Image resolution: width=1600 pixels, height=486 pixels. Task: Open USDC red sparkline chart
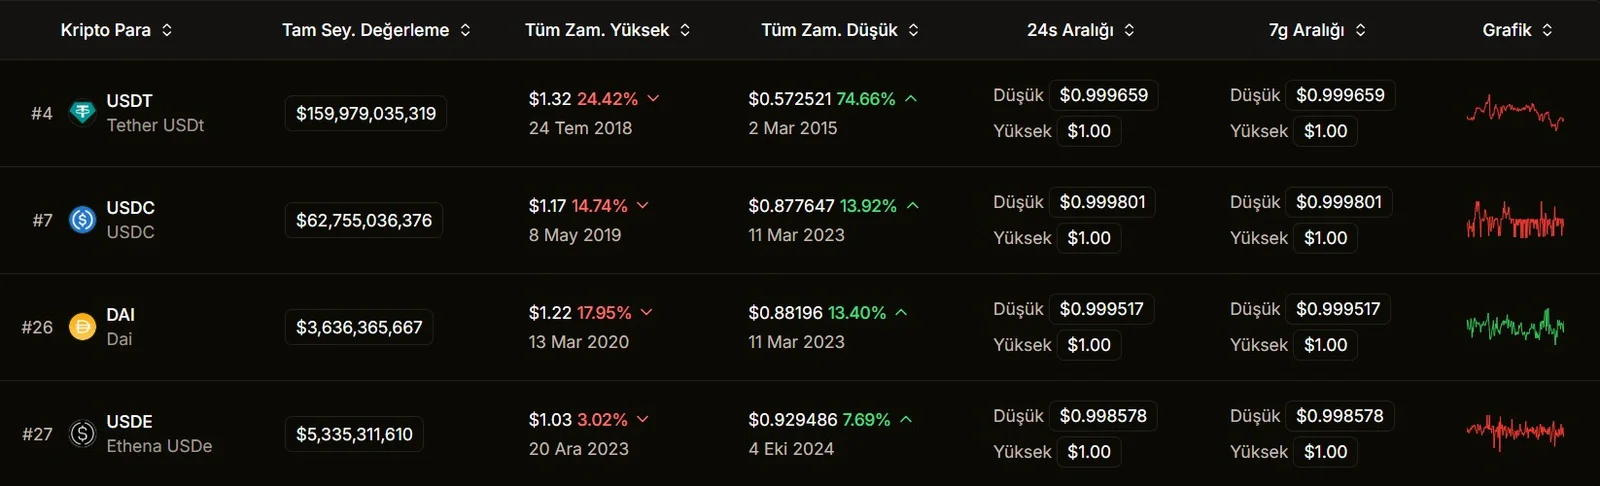tap(1515, 220)
